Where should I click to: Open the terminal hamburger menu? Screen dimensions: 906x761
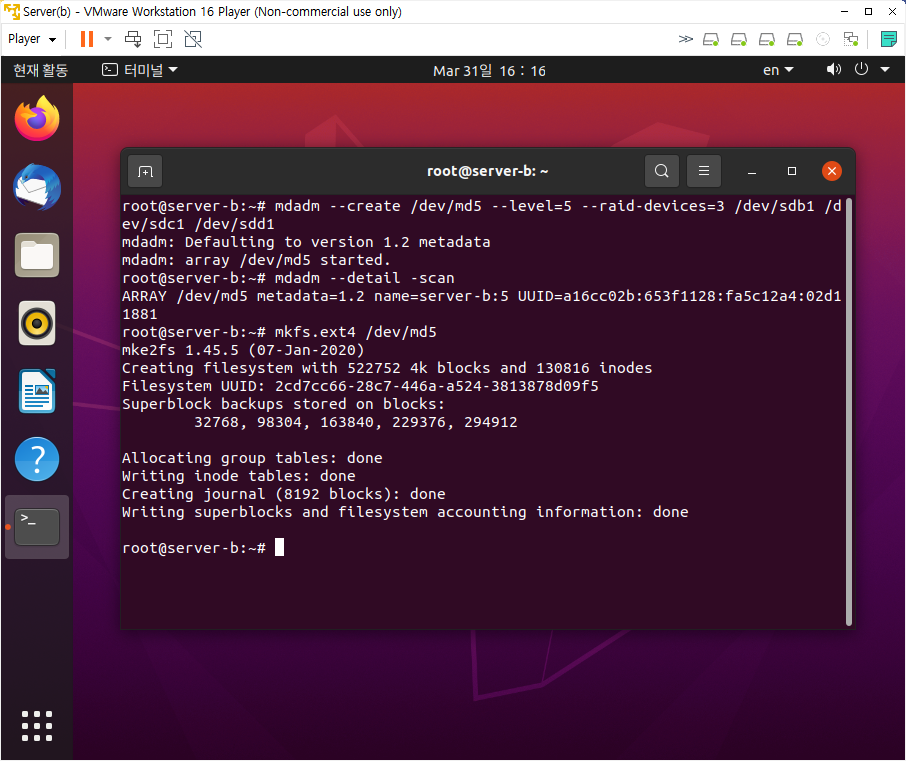704,171
